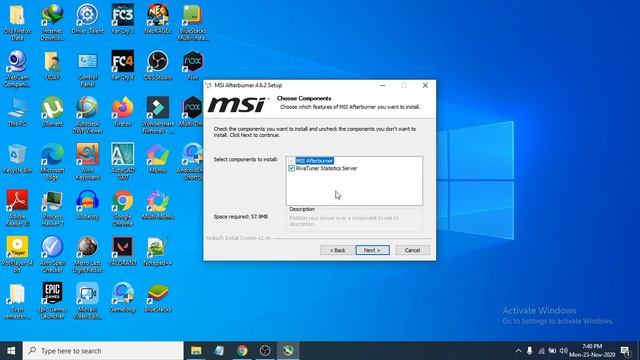
Task: Select Metro Last Light Redux icon
Action: (87, 255)
